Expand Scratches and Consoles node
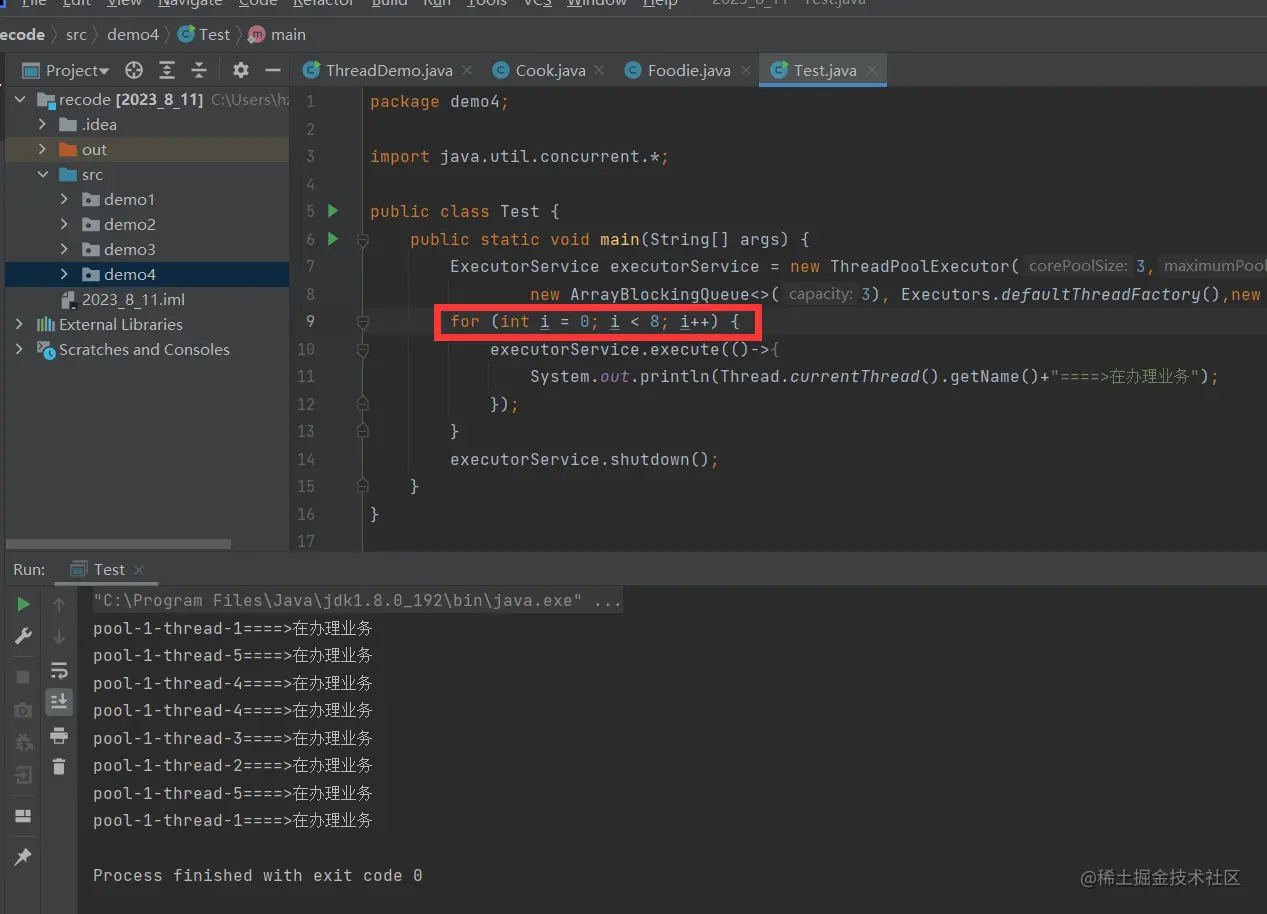The image size is (1267, 914). 20,350
